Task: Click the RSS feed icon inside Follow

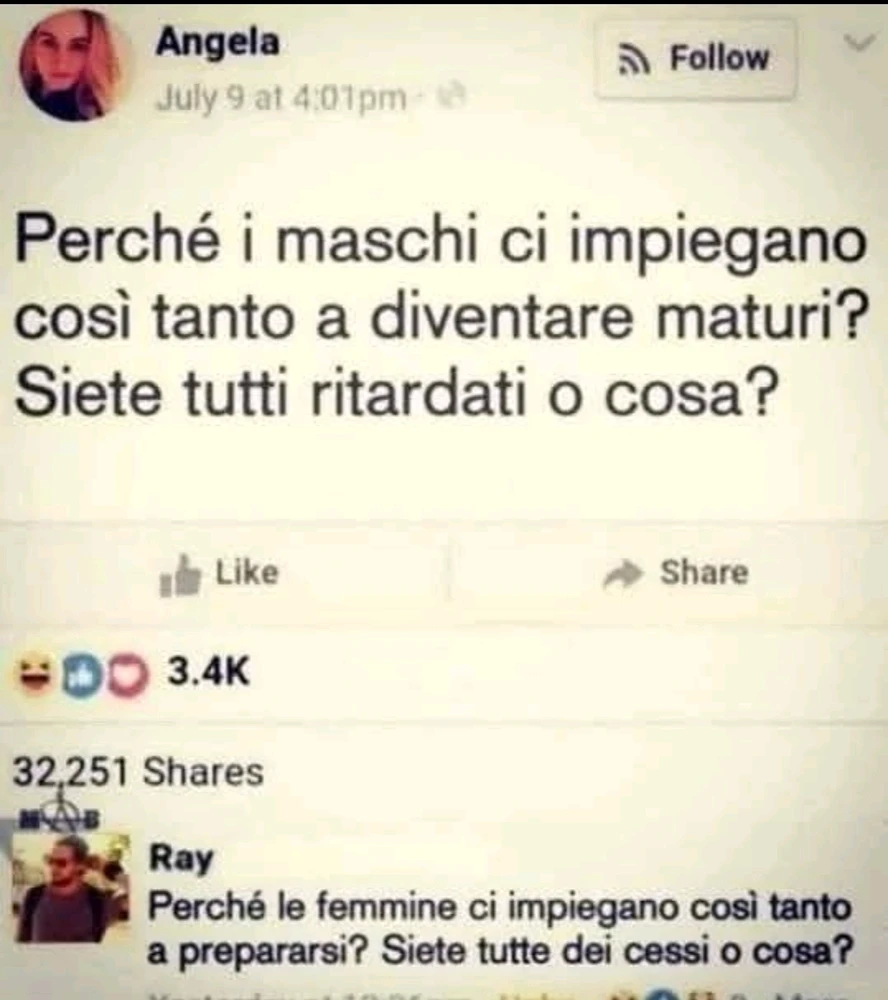Action: pyautogui.click(x=634, y=61)
